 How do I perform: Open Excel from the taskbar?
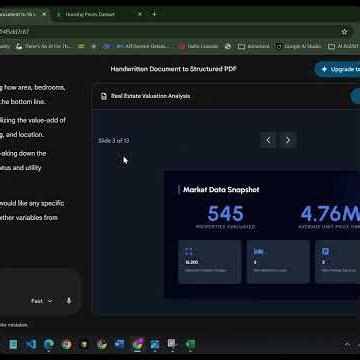pos(190,344)
